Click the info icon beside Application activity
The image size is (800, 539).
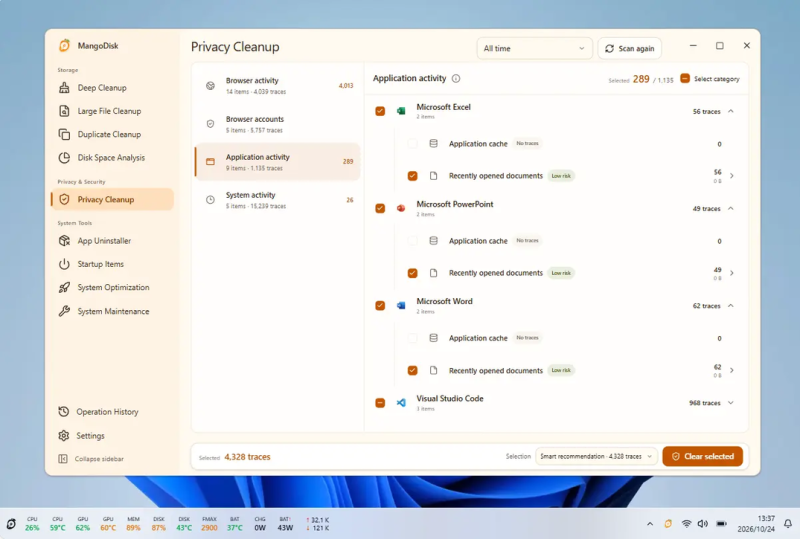456,79
